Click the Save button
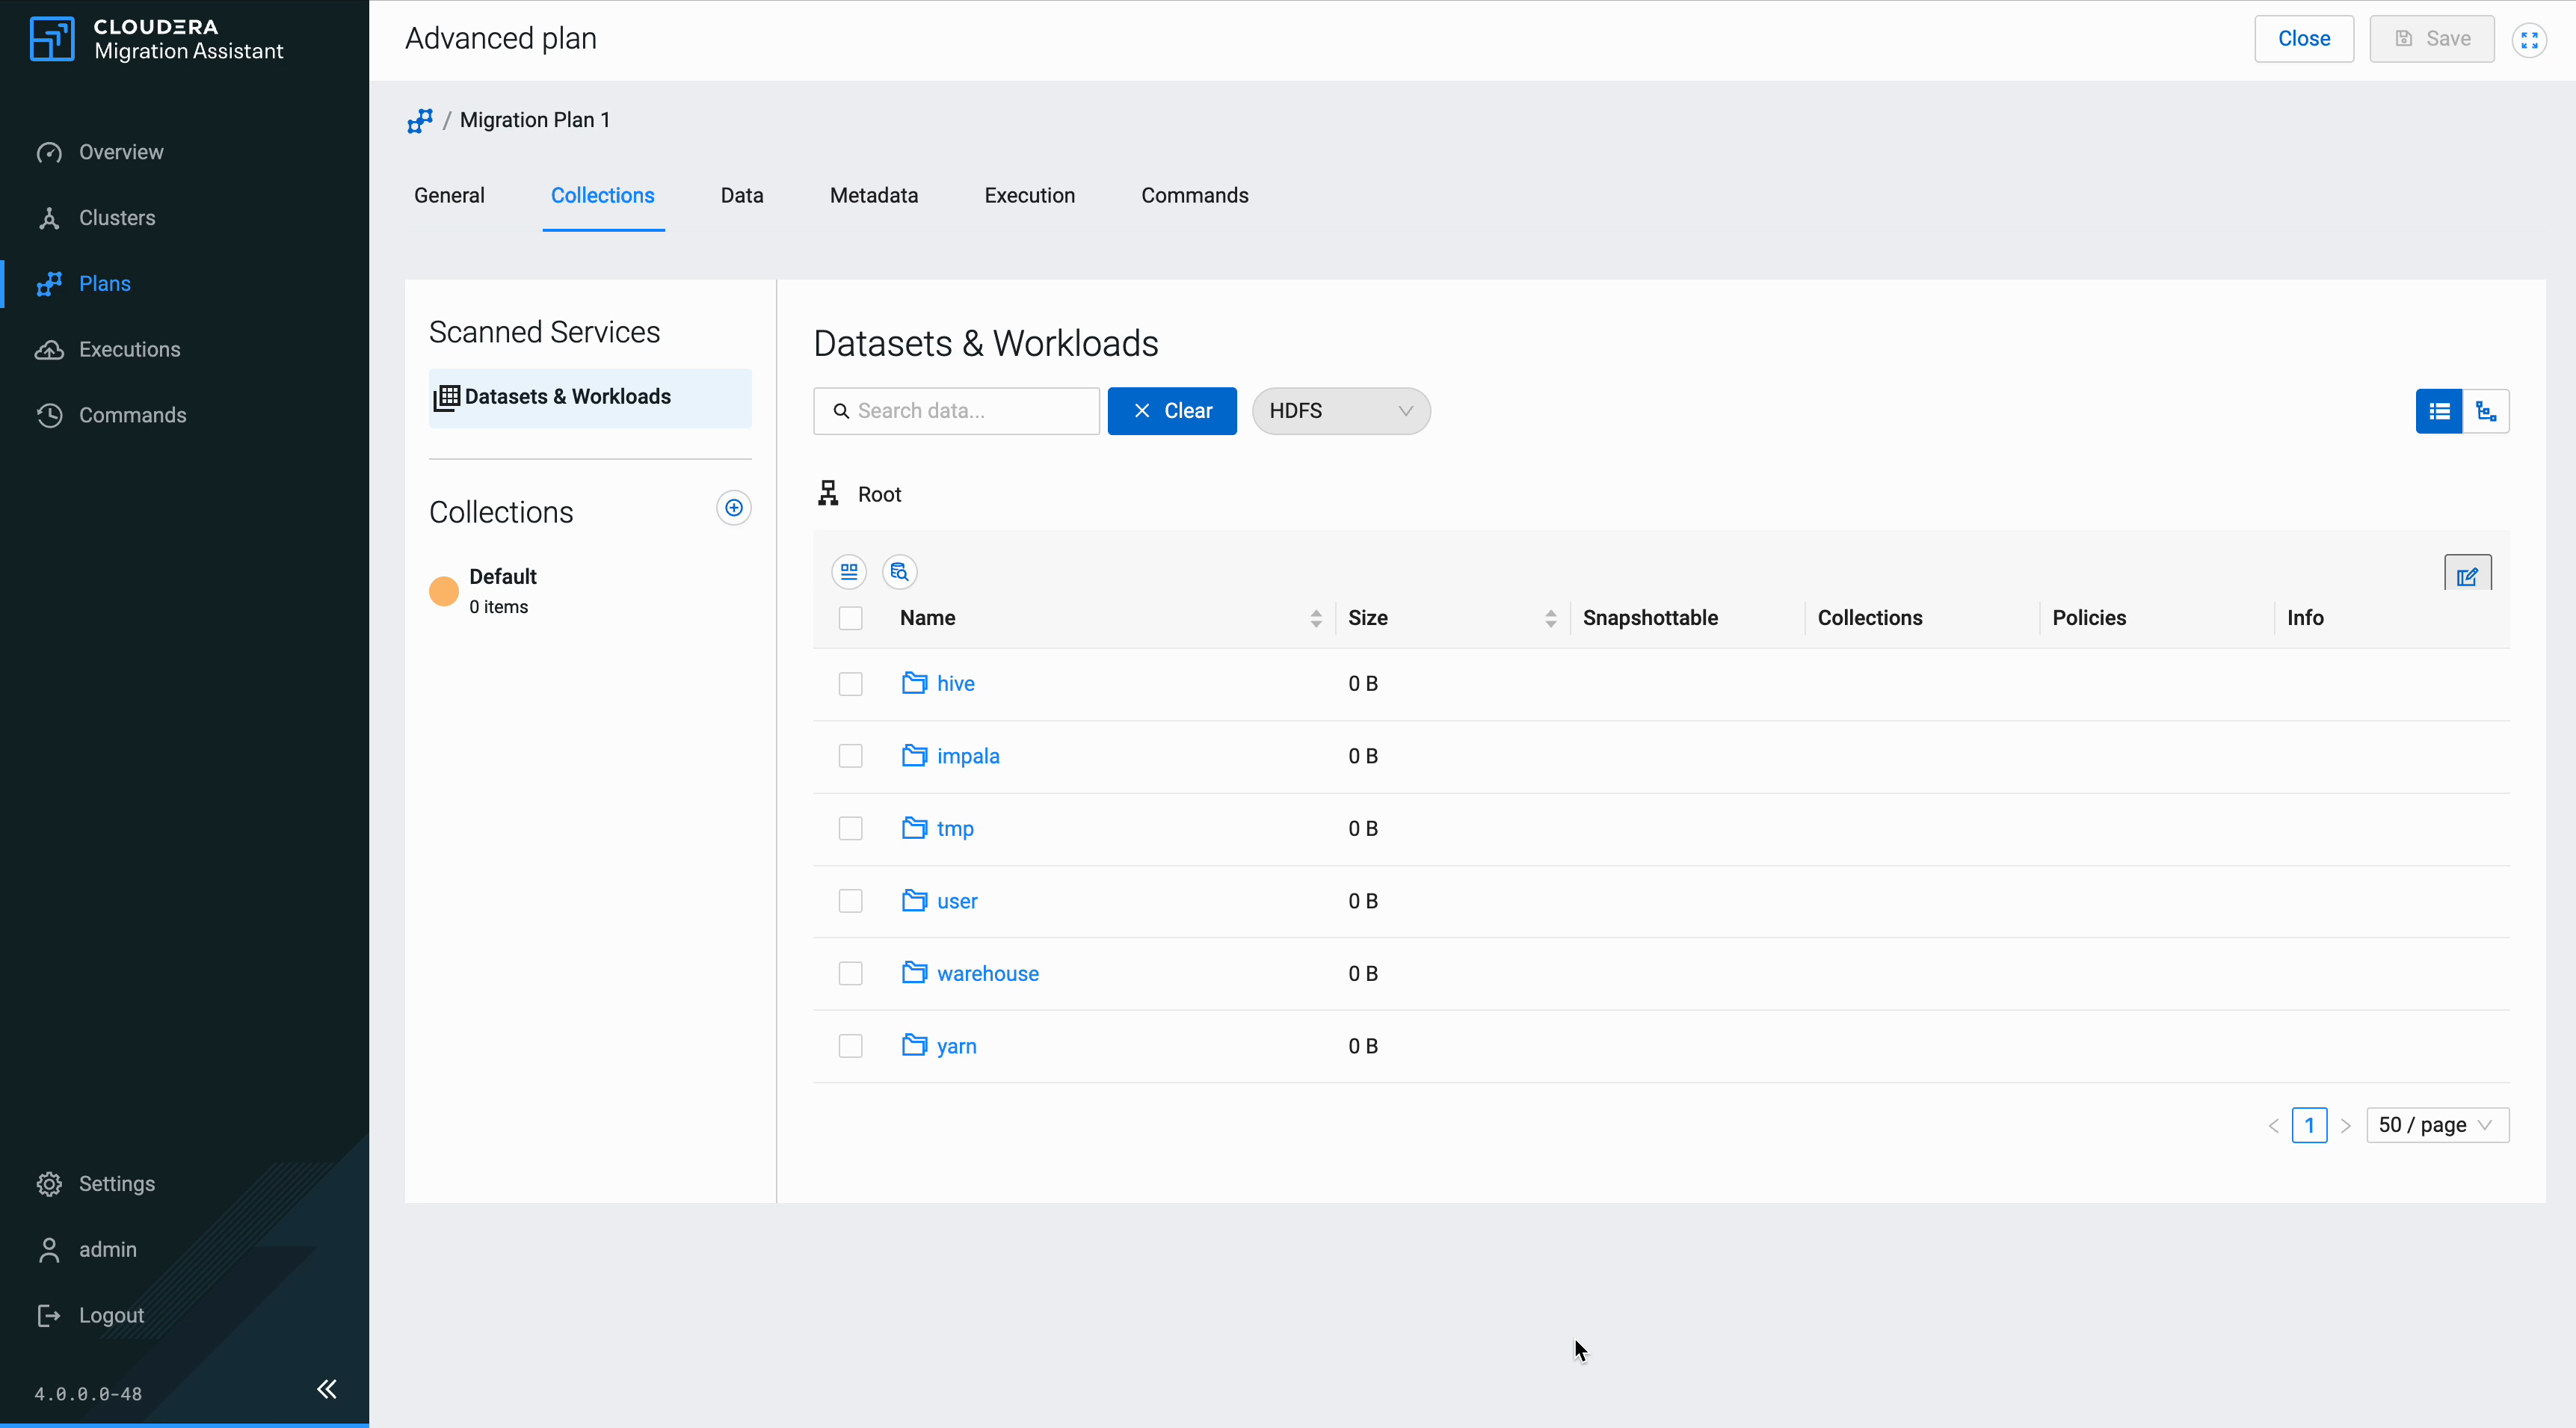Viewport: 2576px width, 1428px height. pos(2432,39)
